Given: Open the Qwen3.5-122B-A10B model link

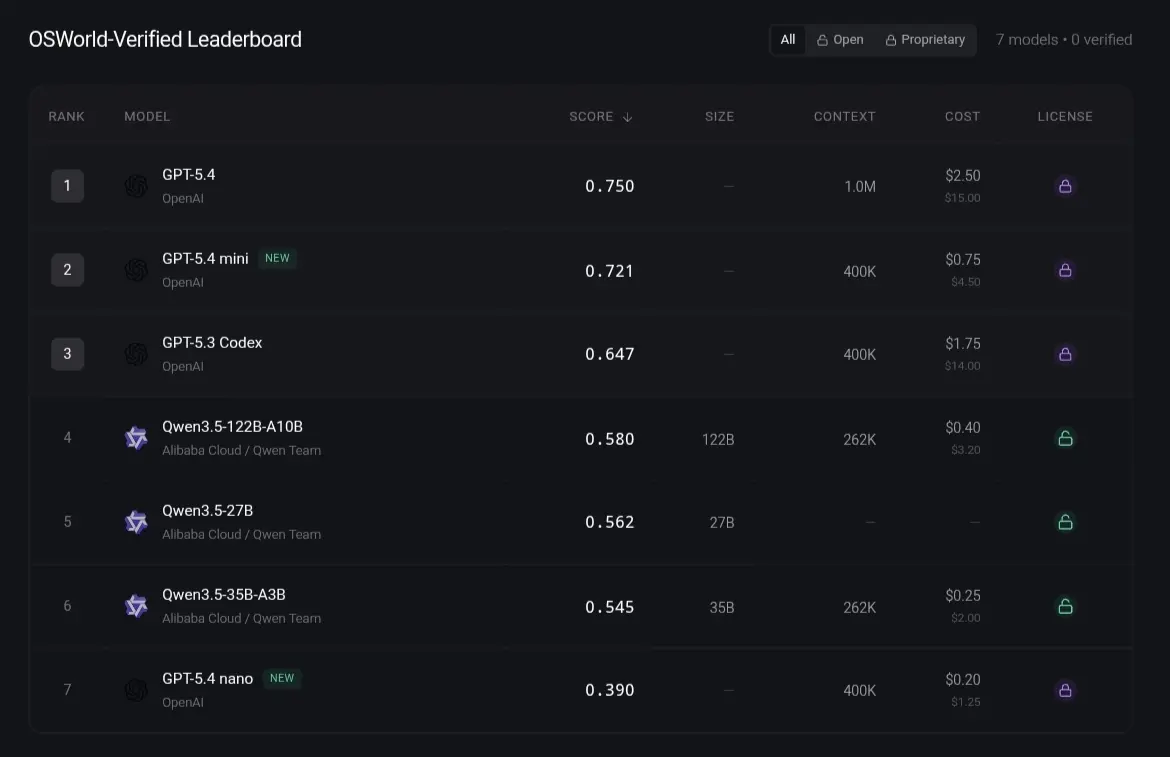Looking at the screenshot, I should (232, 427).
